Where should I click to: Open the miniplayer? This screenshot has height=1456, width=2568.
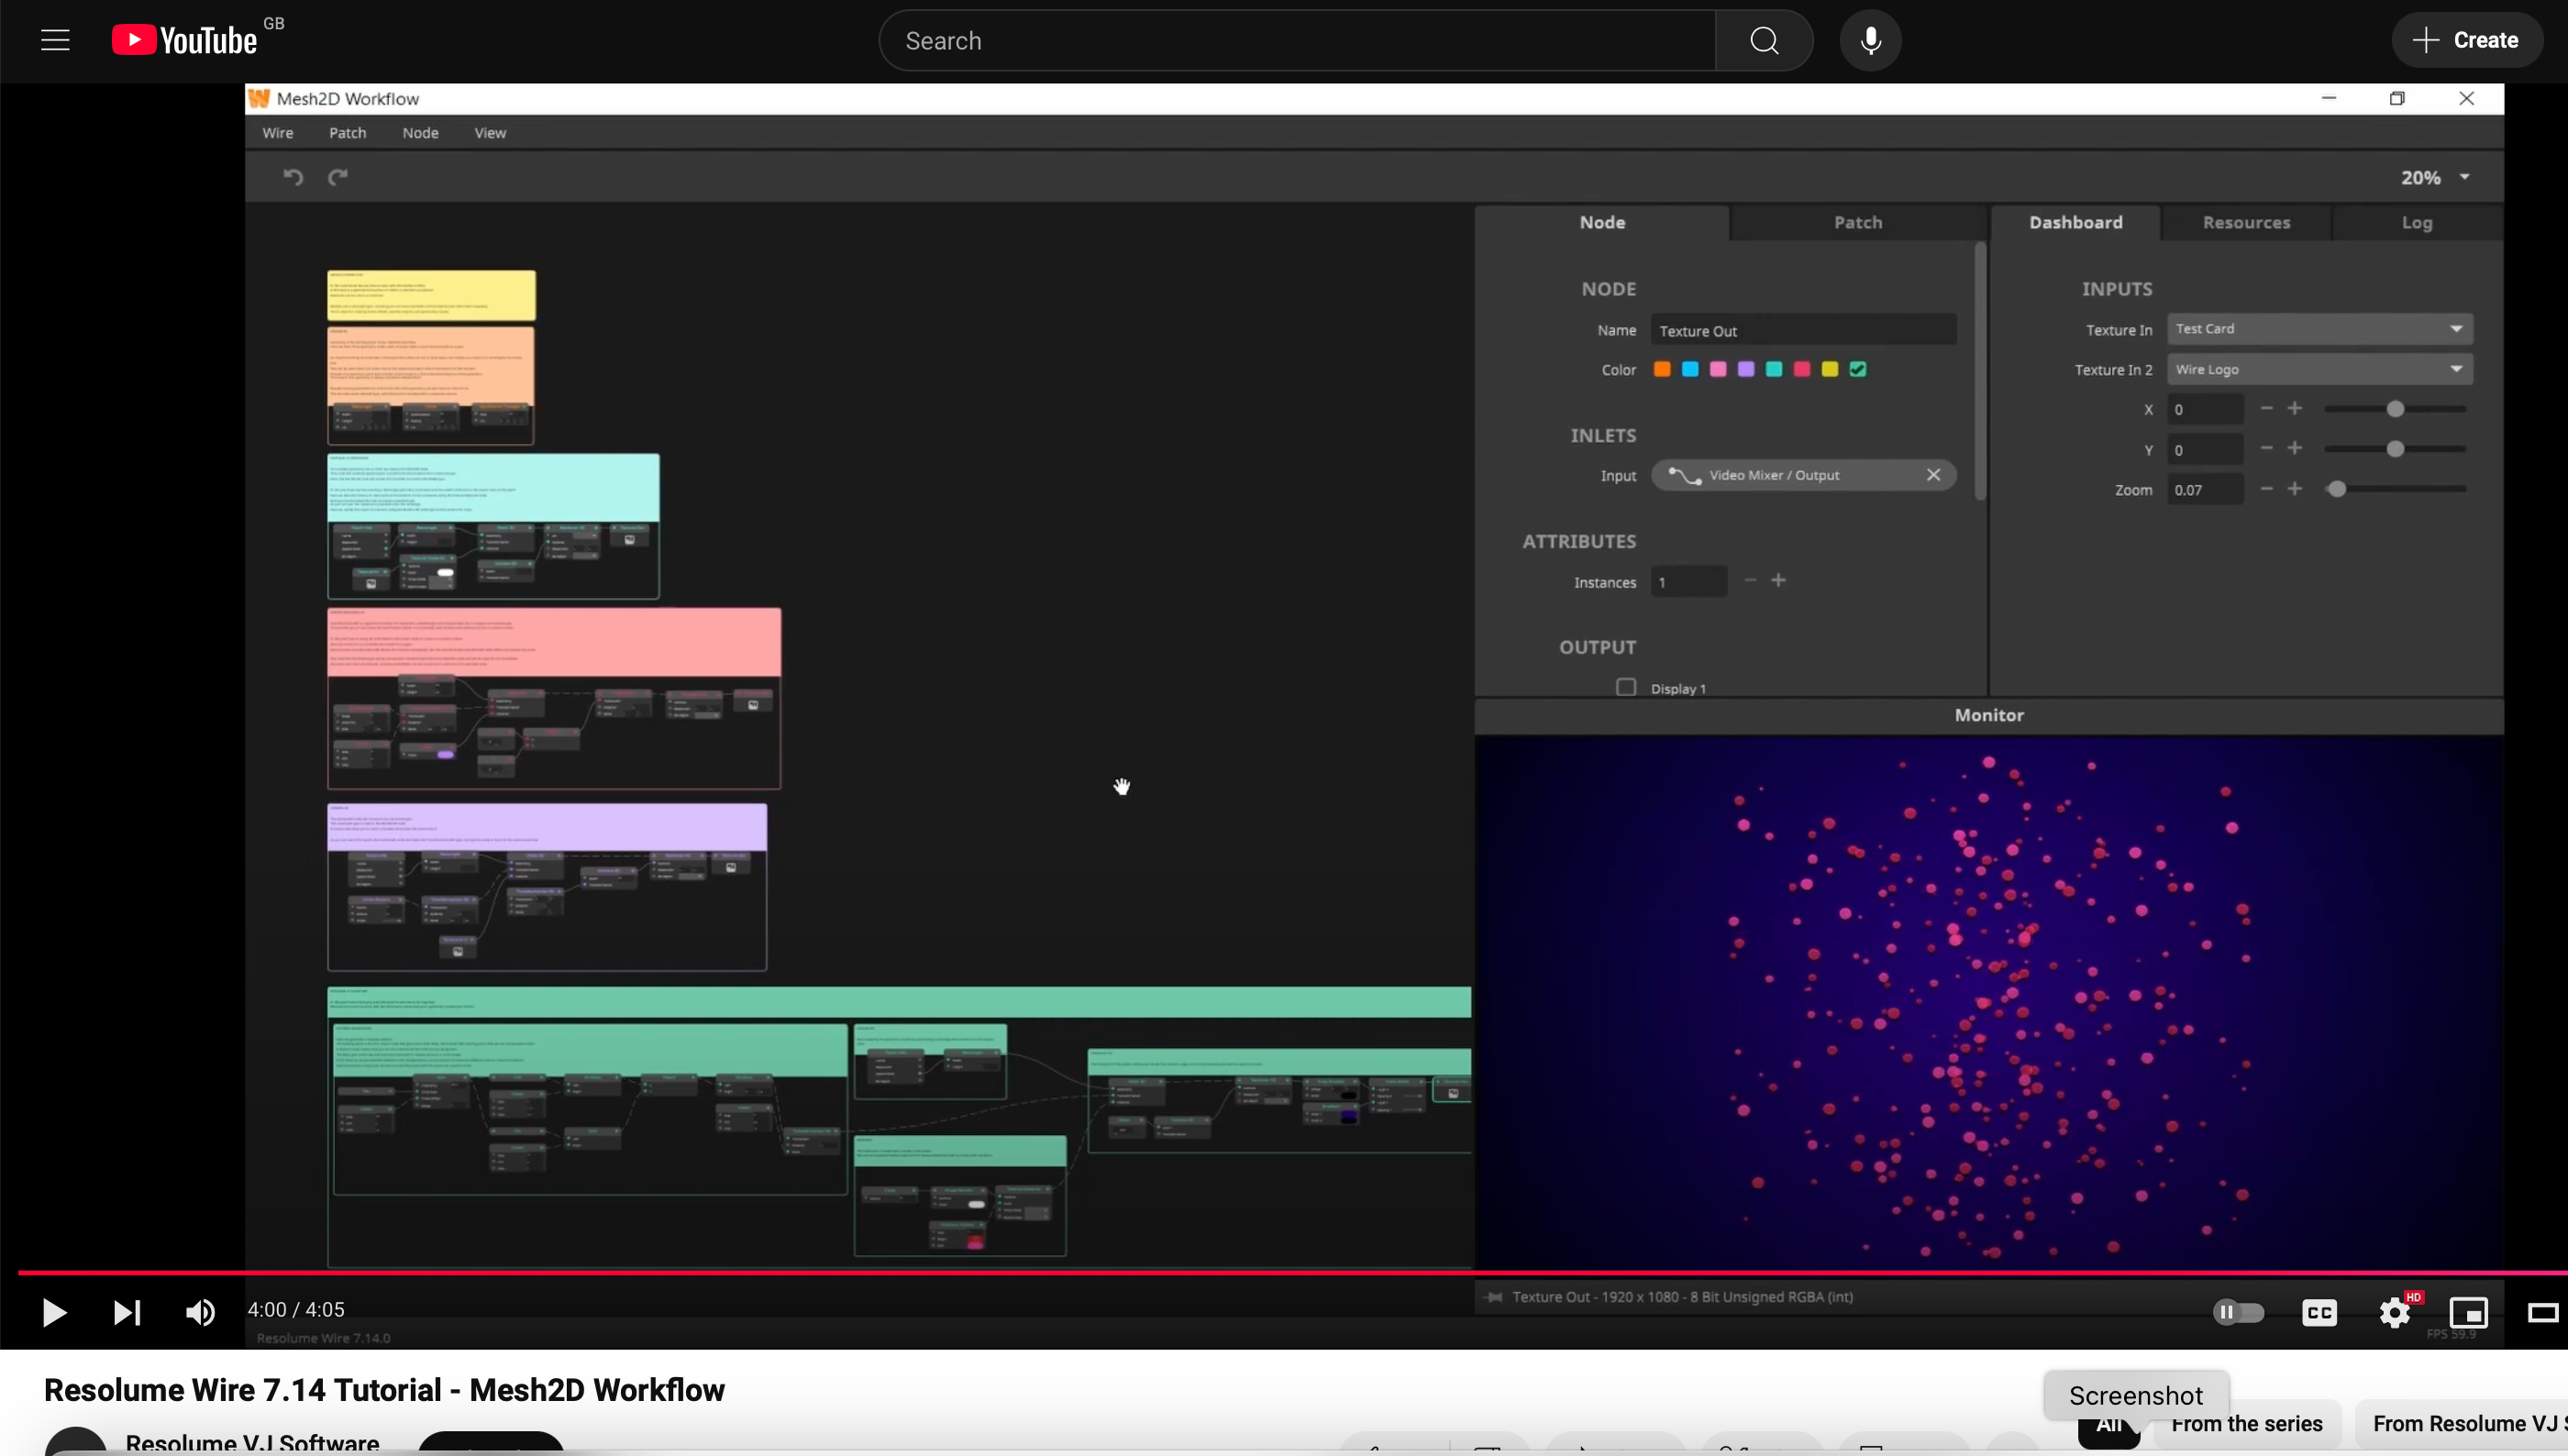[2468, 1312]
